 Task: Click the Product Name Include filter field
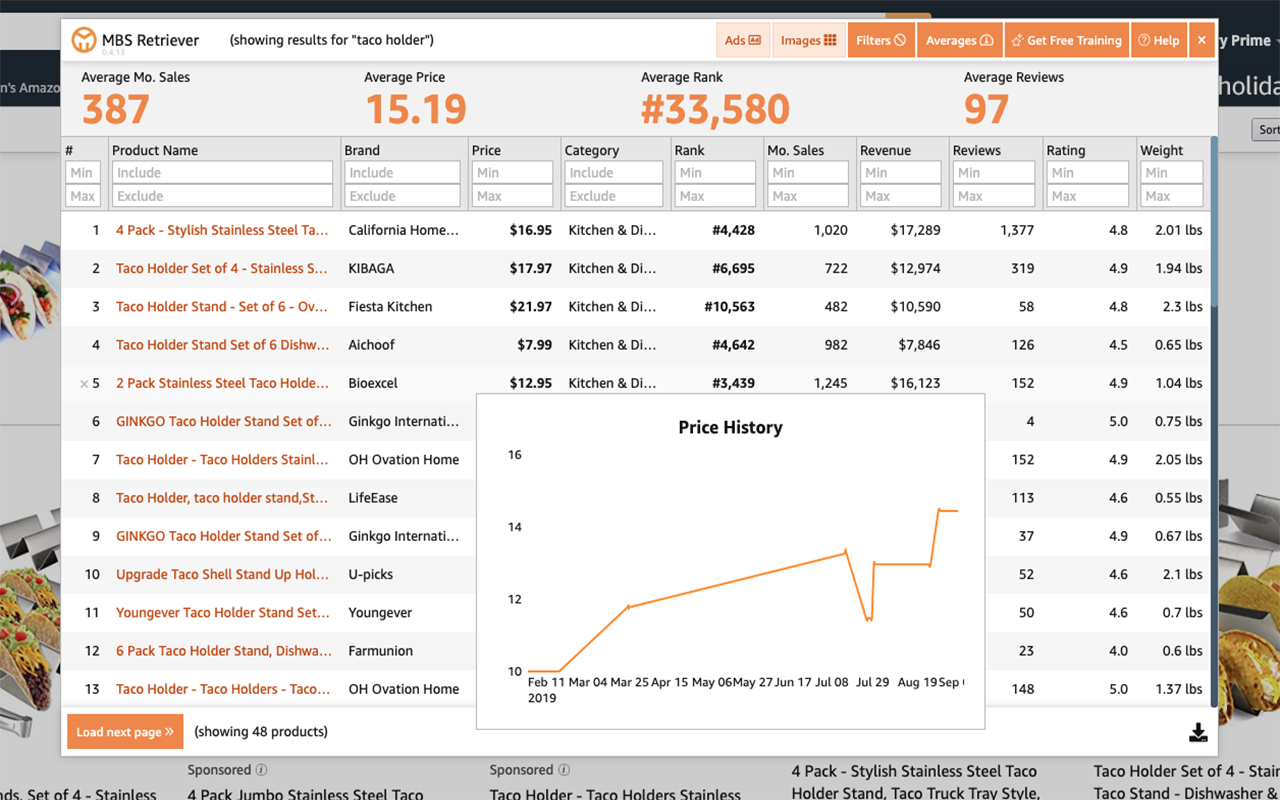point(222,173)
